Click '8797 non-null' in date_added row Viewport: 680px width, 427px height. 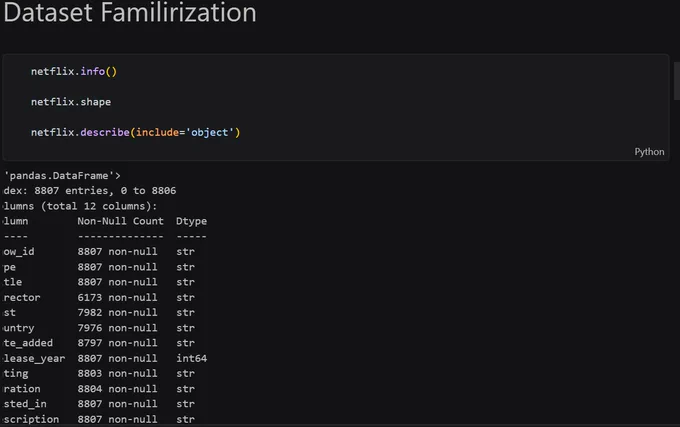(x=117, y=343)
